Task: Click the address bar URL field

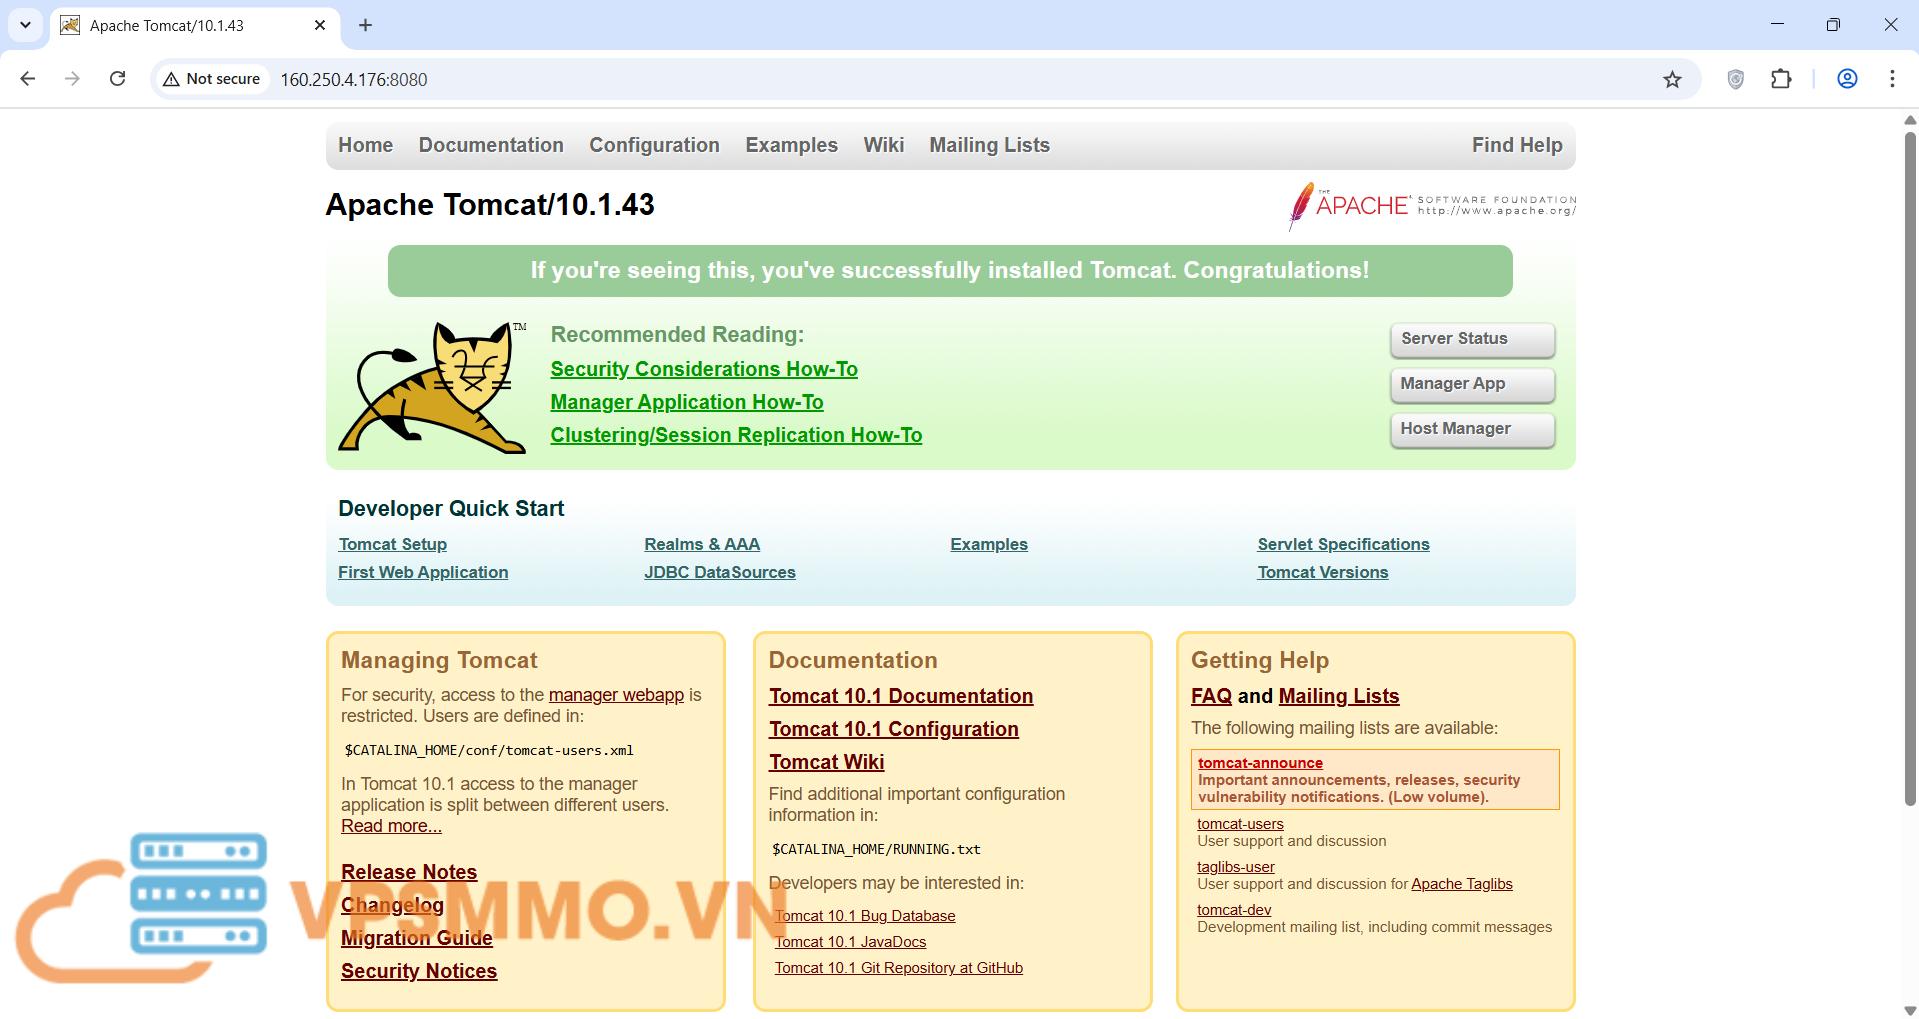Action: tap(900, 79)
